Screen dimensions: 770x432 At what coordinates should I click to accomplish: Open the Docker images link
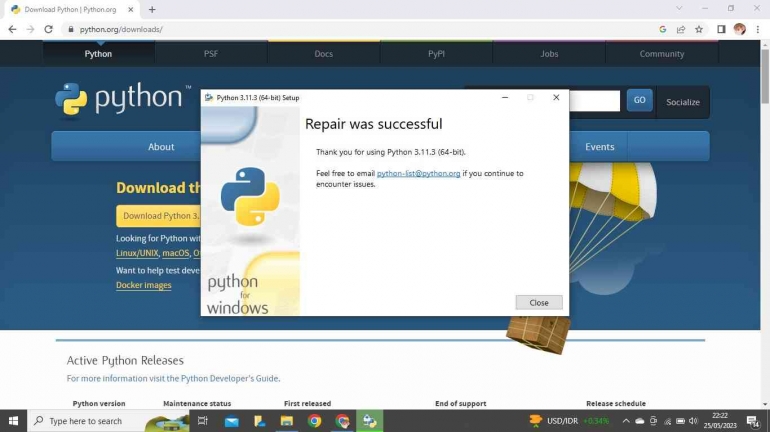[x=143, y=285]
